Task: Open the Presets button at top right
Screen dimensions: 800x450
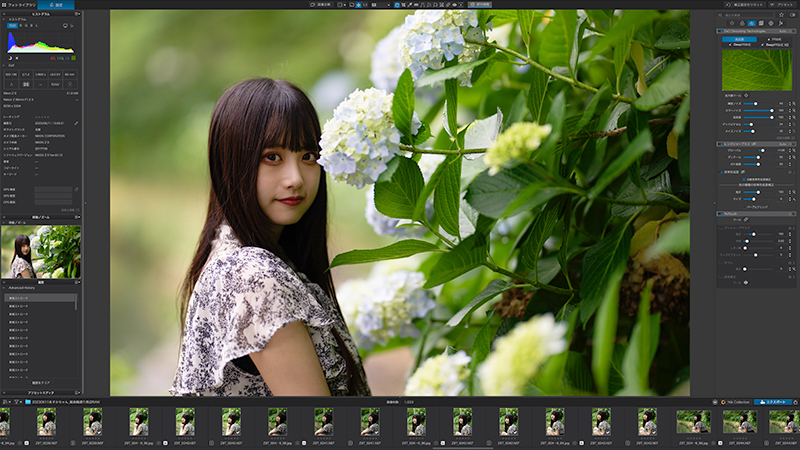Action: pyautogui.click(x=782, y=5)
